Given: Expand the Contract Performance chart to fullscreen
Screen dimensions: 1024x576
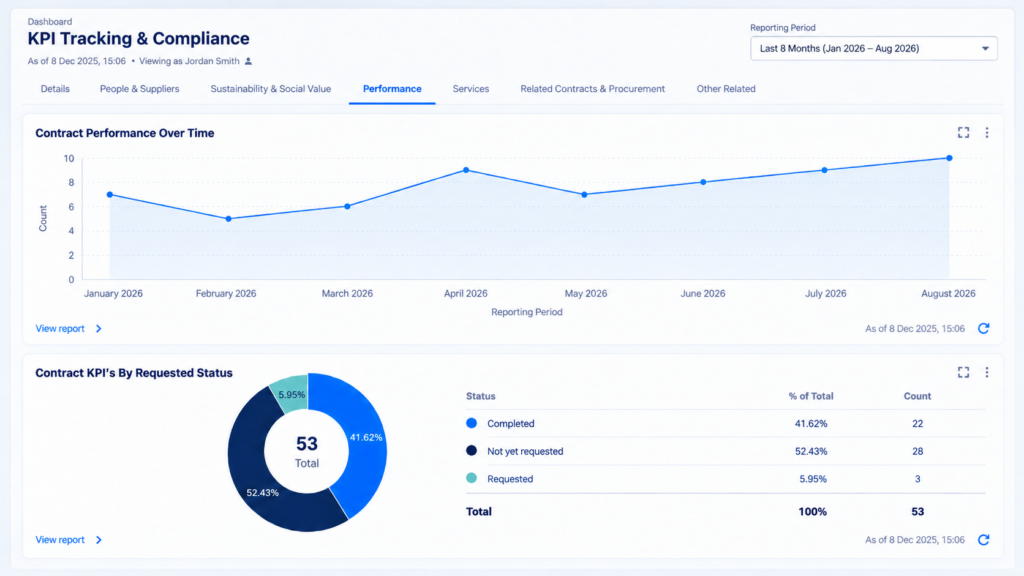Looking at the screenshot, I should click(x=963, y=133).
